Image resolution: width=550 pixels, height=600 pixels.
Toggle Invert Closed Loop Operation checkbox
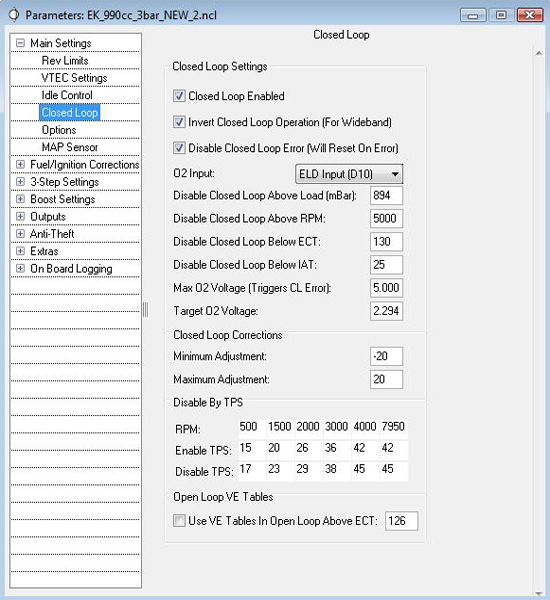click(x=179, y=122)
